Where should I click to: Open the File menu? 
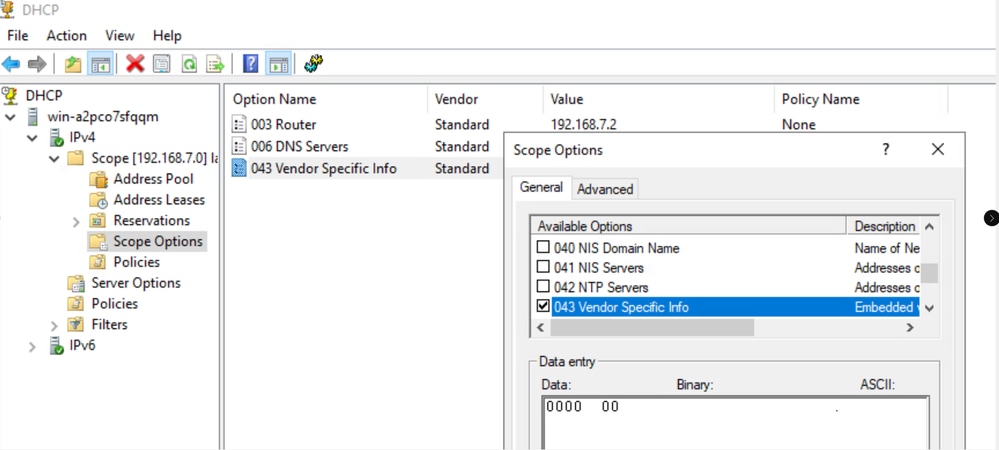click(18, 36)
